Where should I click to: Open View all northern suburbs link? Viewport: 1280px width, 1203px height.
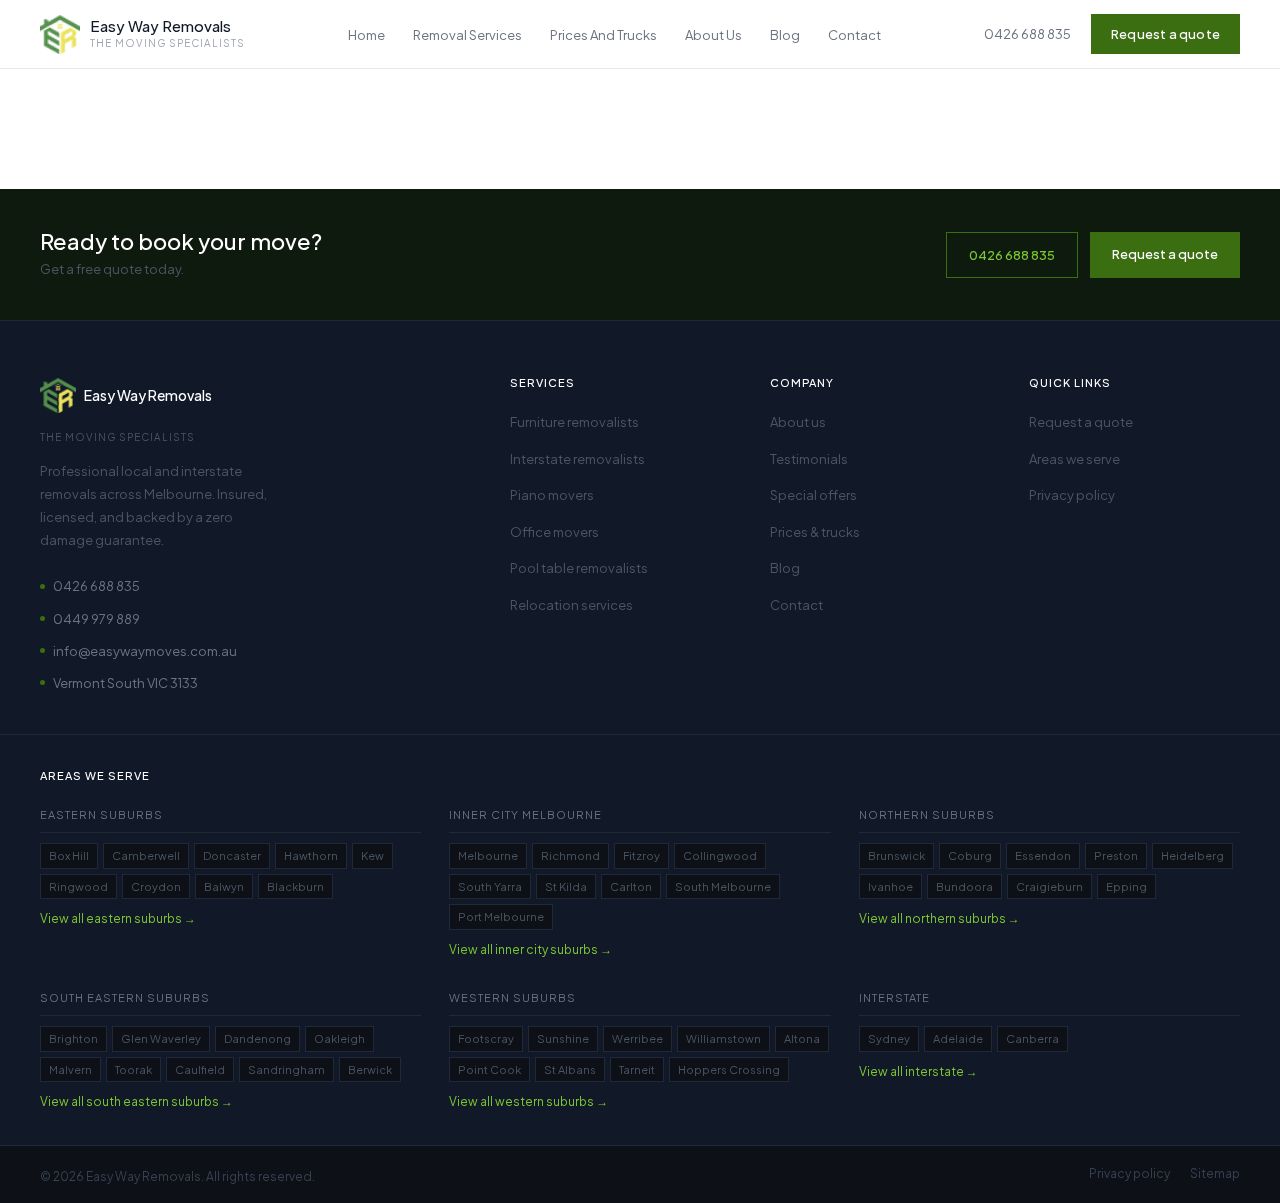(x=939, y=919)
